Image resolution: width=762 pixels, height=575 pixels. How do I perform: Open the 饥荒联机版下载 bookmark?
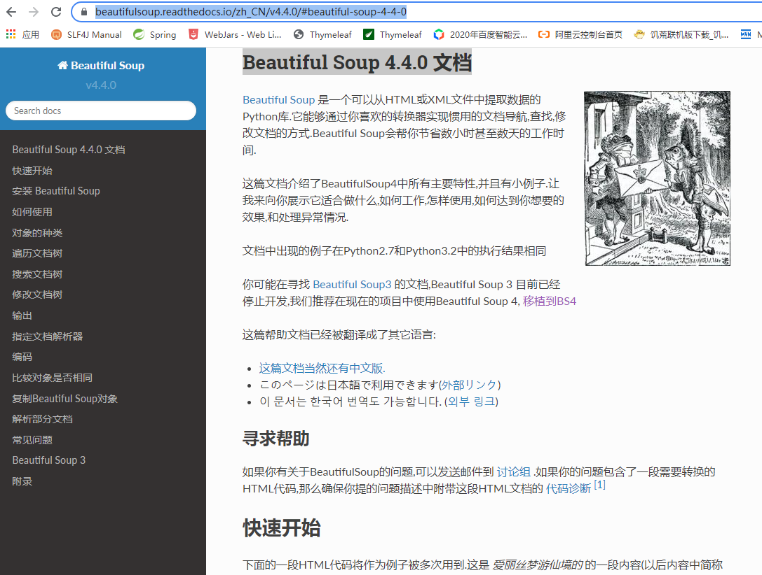click(681, 35)
